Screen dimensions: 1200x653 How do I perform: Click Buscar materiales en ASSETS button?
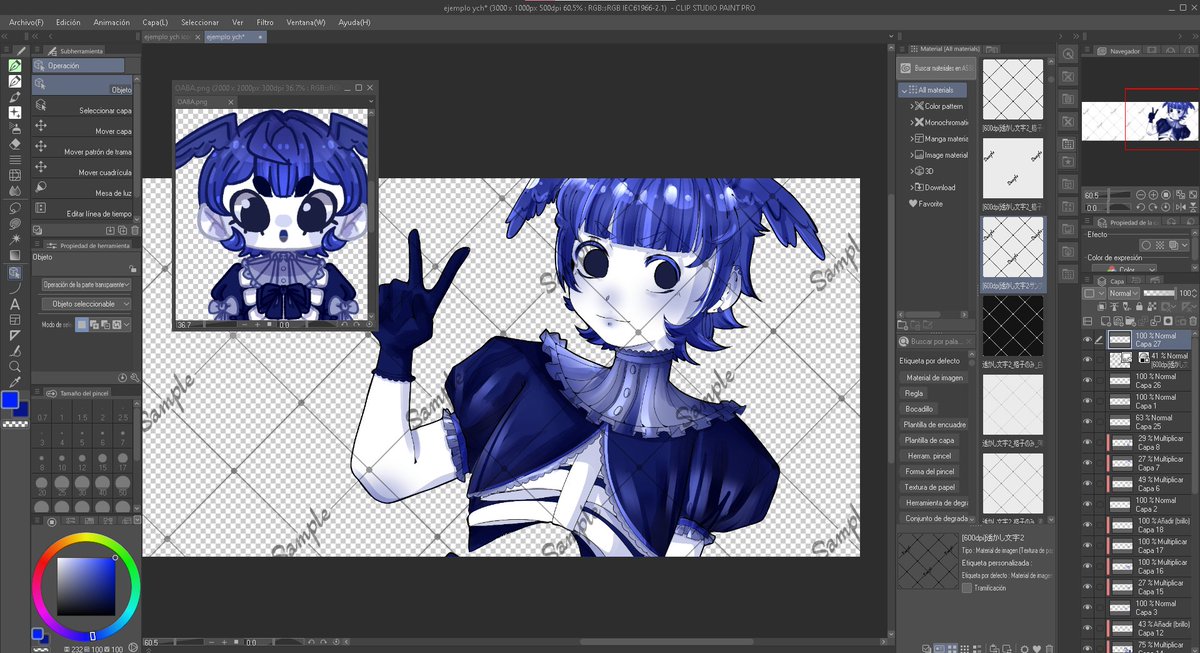pyautogui.click(x=938, y=69)
